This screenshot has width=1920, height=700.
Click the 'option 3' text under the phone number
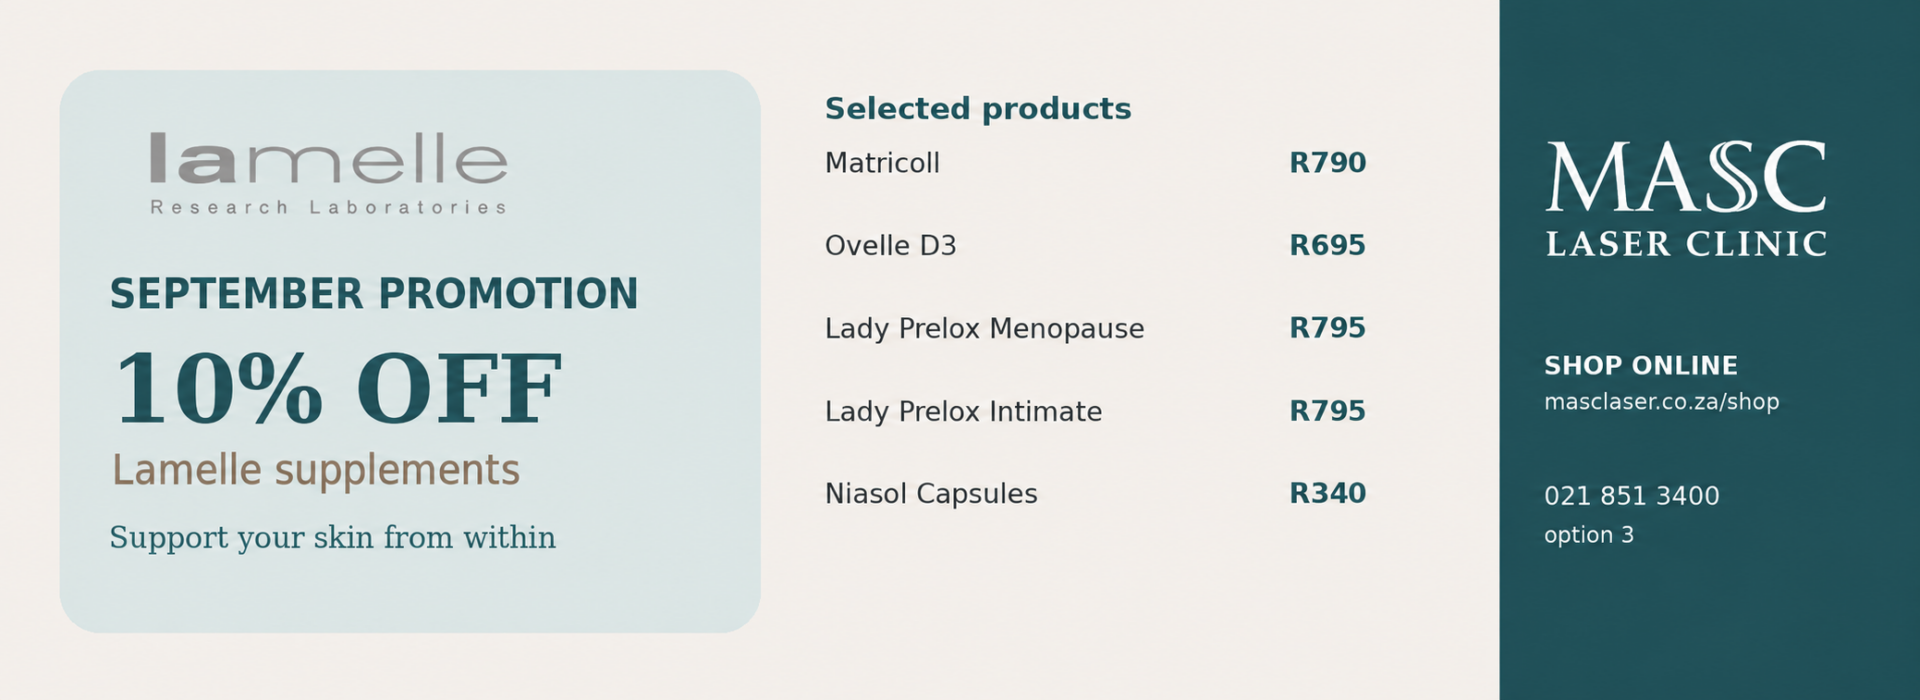(1588, 536)
